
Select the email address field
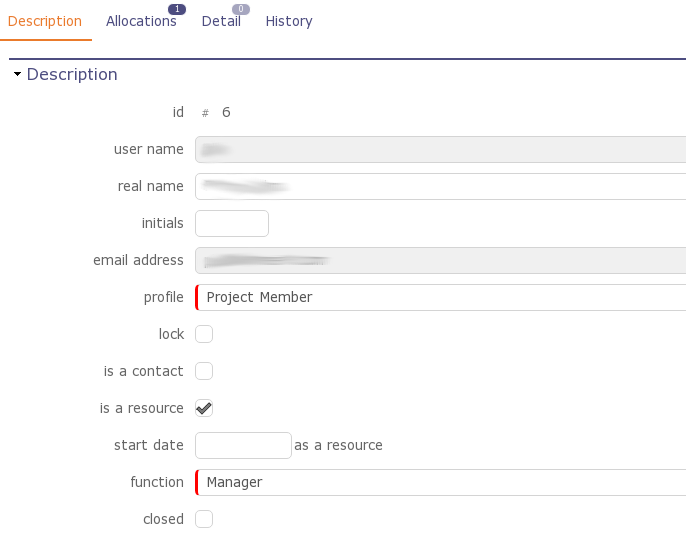tap(440, 260)
